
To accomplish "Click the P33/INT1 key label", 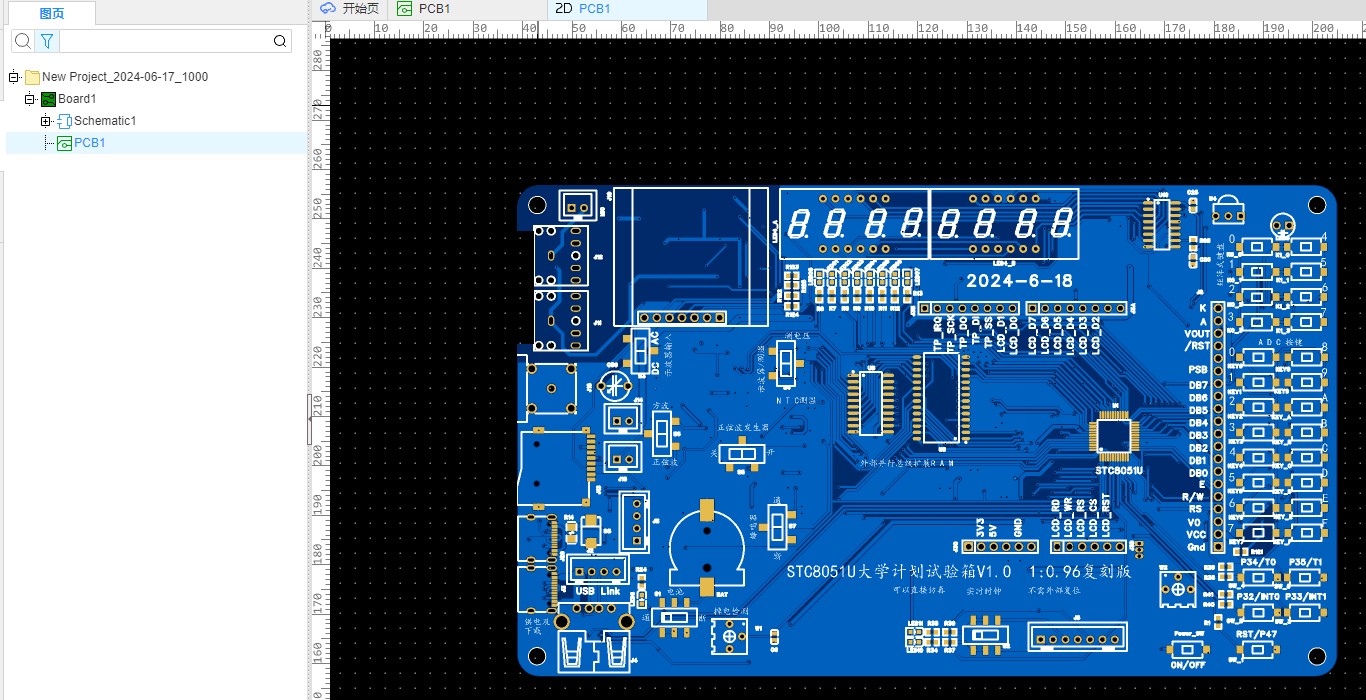I will [x=1306, y=596].
